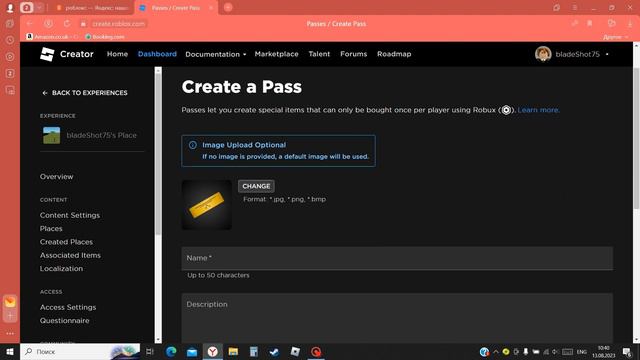Open the Booking.com bookmark
640x360 pixels.
(x=105, y=37)
